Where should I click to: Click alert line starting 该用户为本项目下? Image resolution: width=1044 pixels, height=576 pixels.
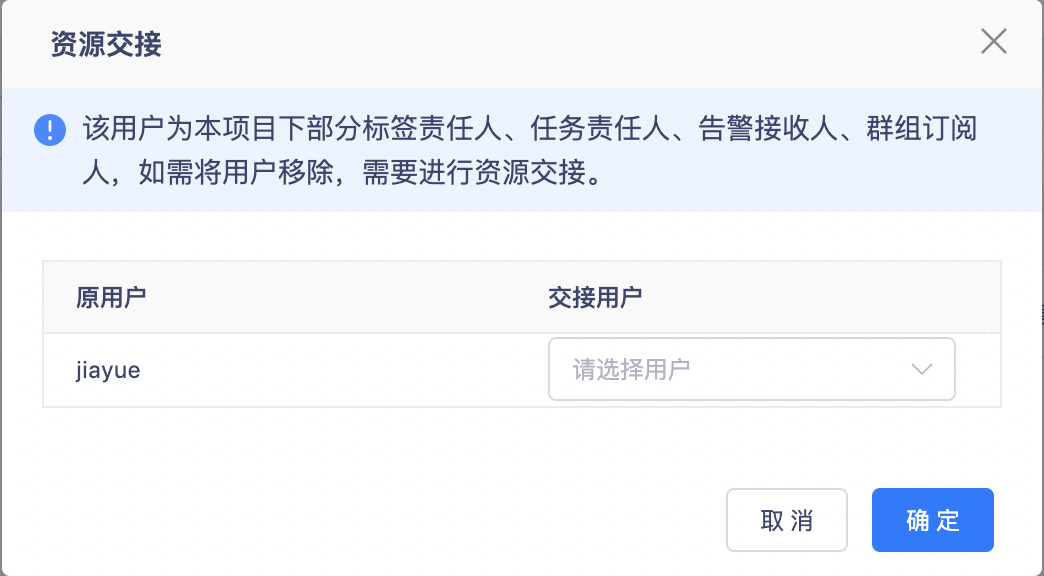pos(529,129)
